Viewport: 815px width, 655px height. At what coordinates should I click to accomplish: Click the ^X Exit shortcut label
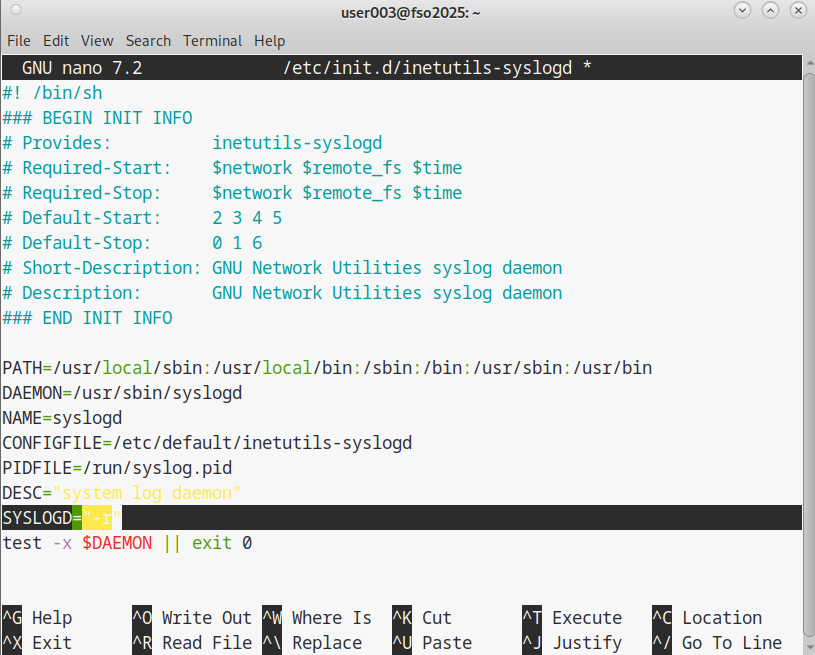click(38, 643)
